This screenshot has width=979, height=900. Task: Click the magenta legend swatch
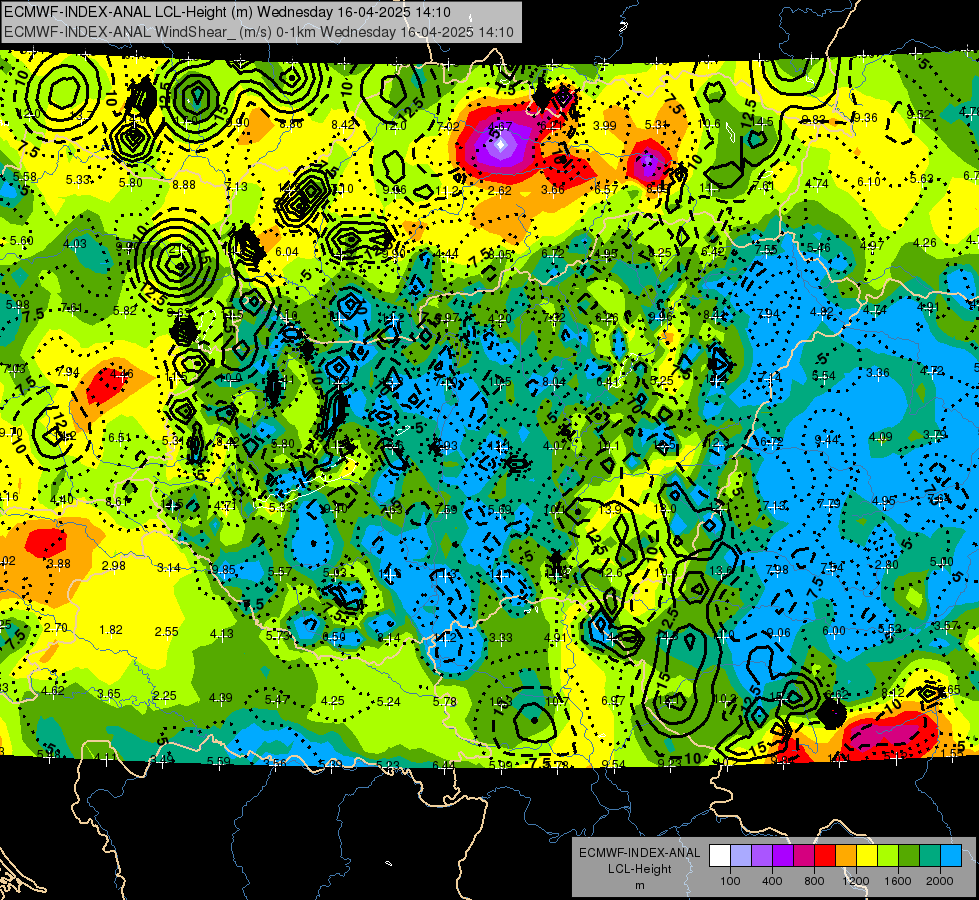pos(804,856)
